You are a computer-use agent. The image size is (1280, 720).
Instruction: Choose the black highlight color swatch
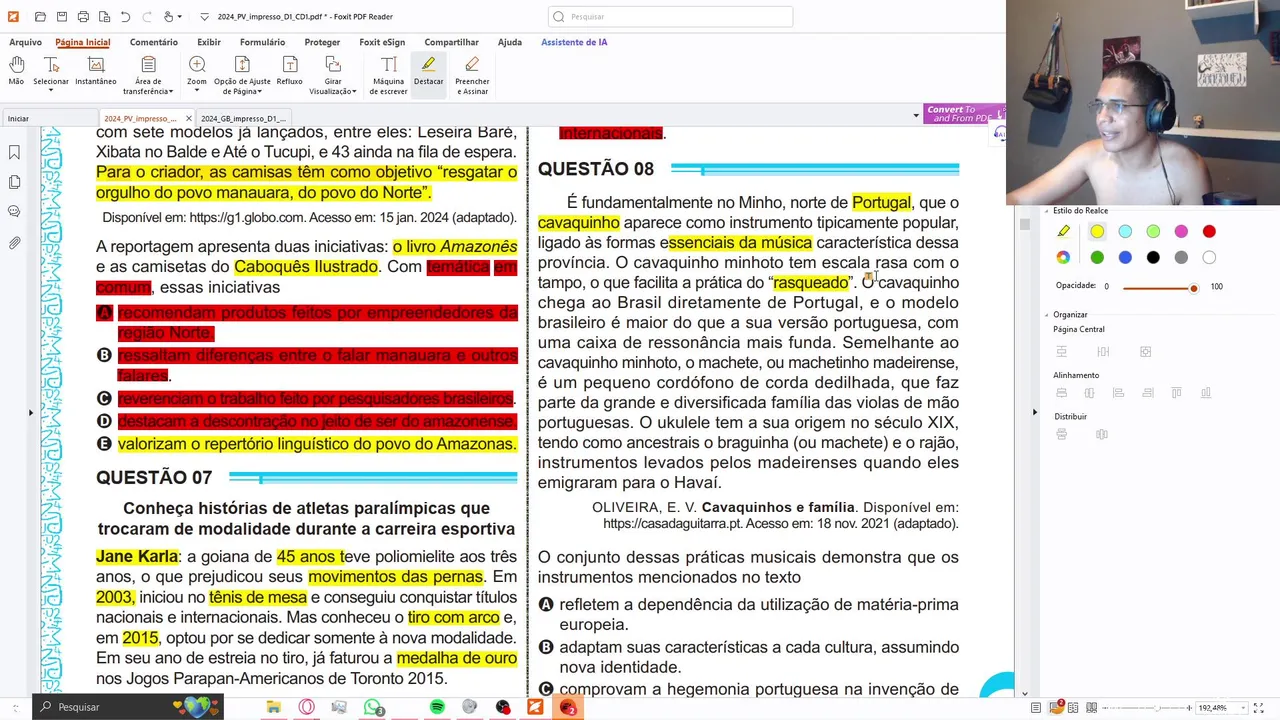(1153, 258)
